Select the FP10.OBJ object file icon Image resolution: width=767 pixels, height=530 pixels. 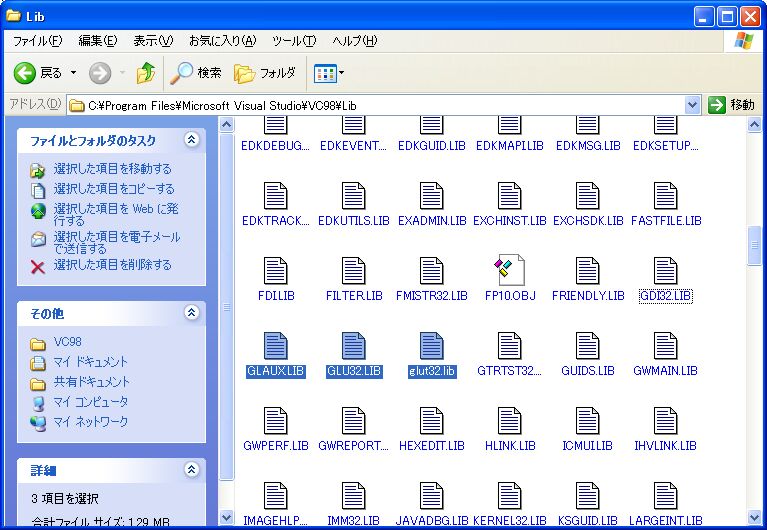509,270
